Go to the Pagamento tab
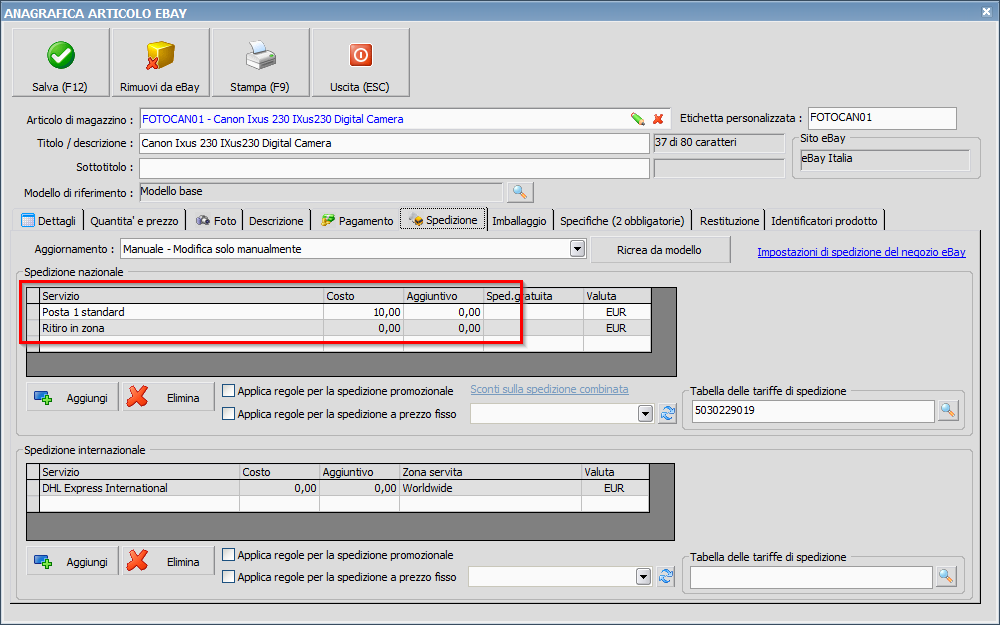The height and width of the screenshot is (625, 1000). click(x=357, y=221)
